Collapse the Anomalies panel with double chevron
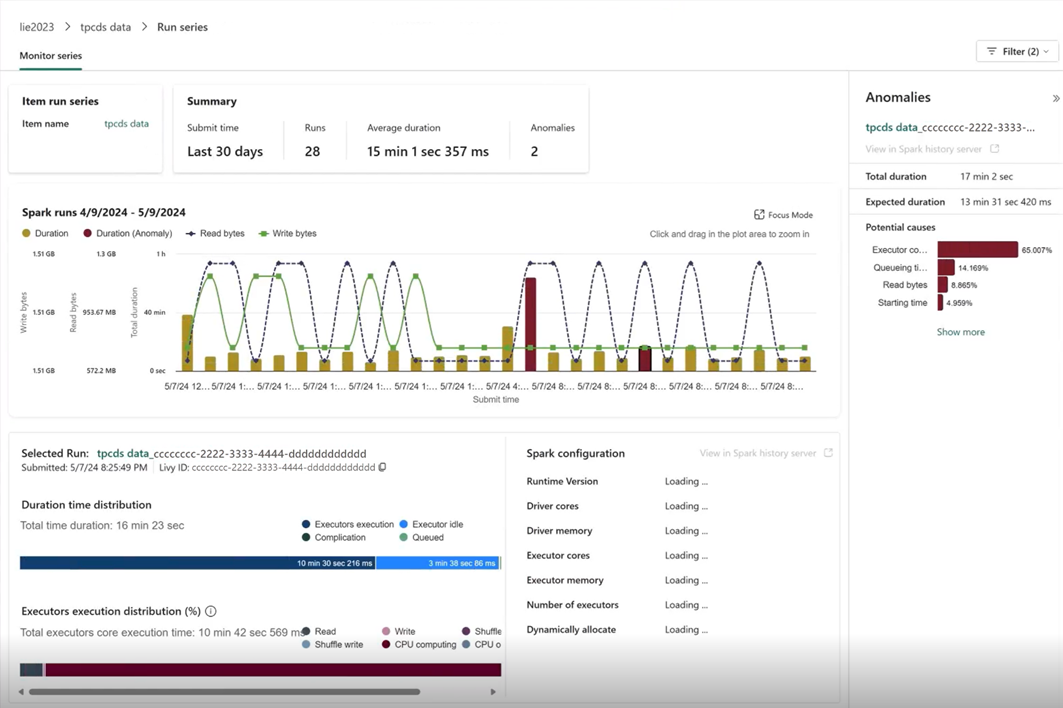The height and width of the screenshot is (708, 1063). click(1055, 98)
